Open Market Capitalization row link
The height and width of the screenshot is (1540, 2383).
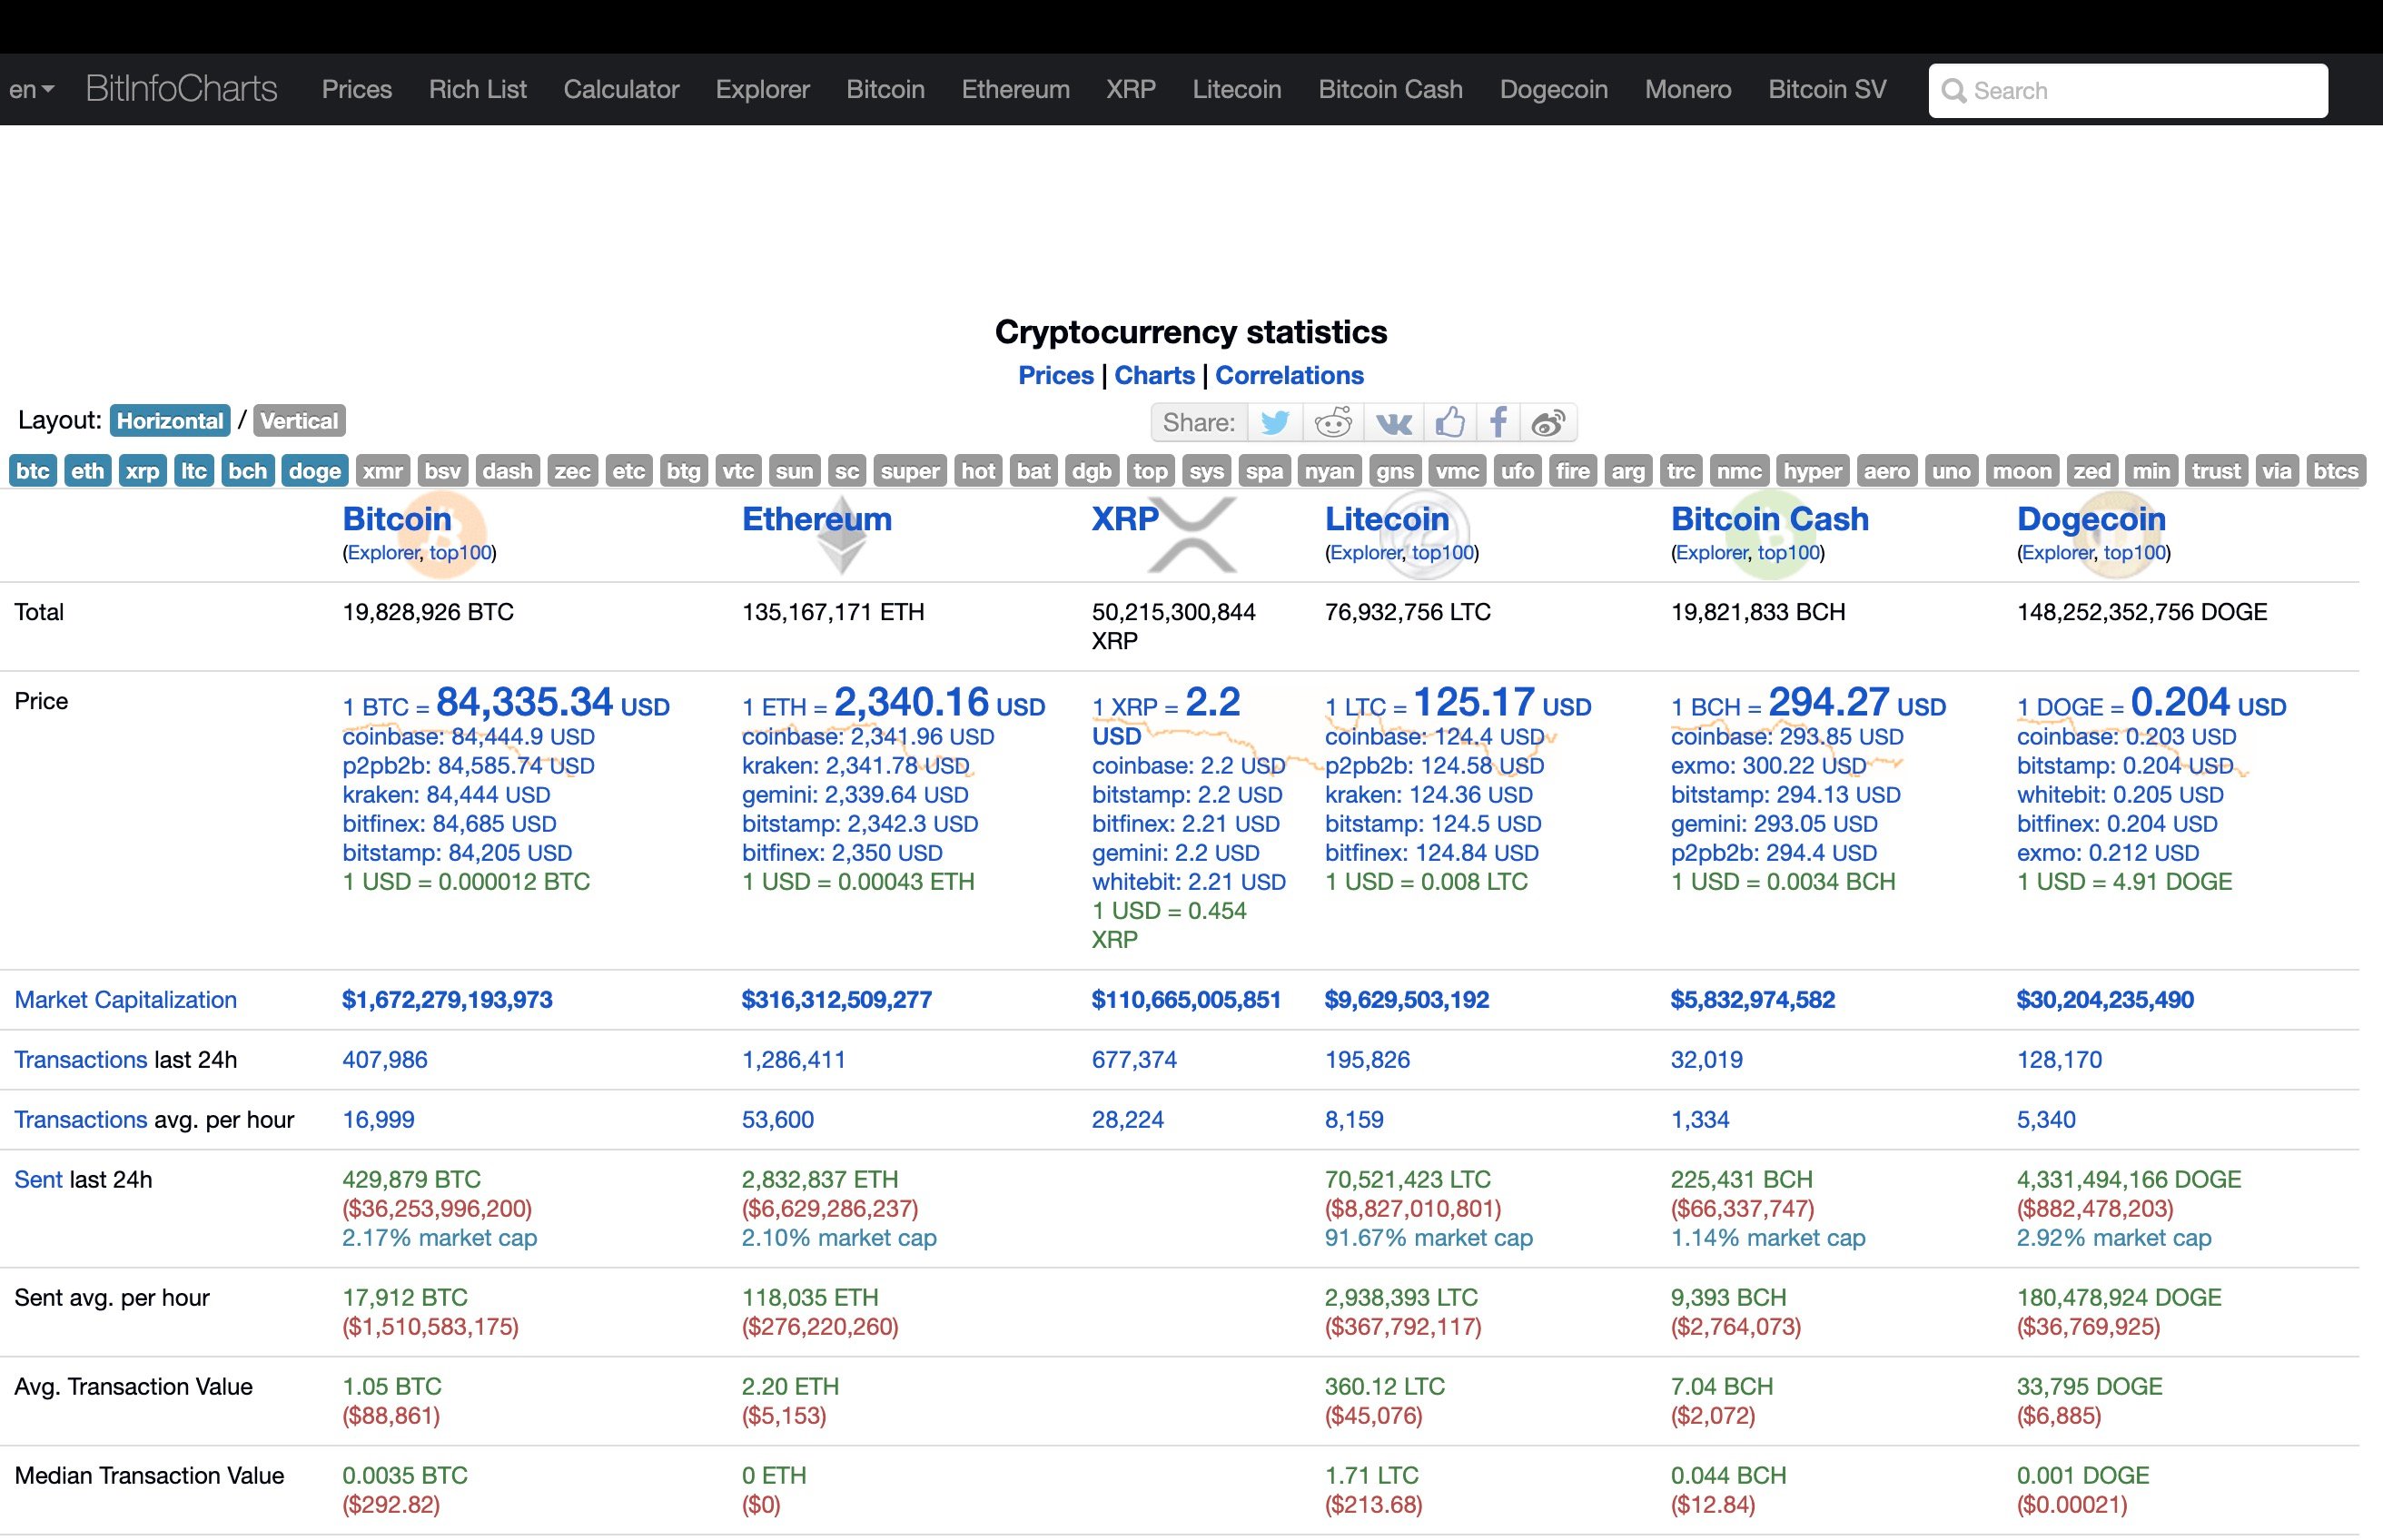click(126, 1000)
